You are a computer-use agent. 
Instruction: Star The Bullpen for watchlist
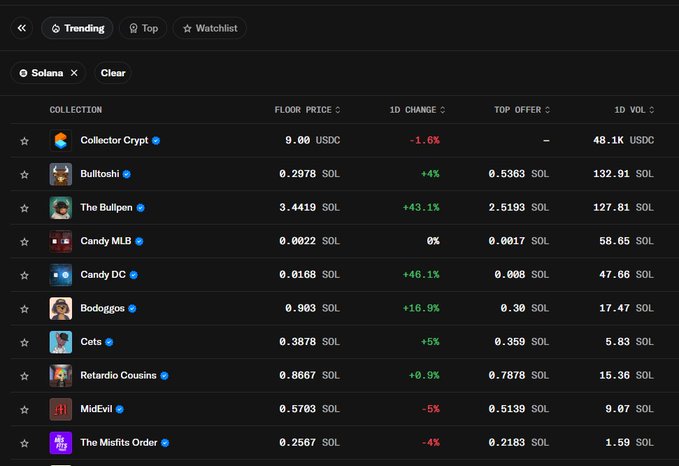(24, 208)
